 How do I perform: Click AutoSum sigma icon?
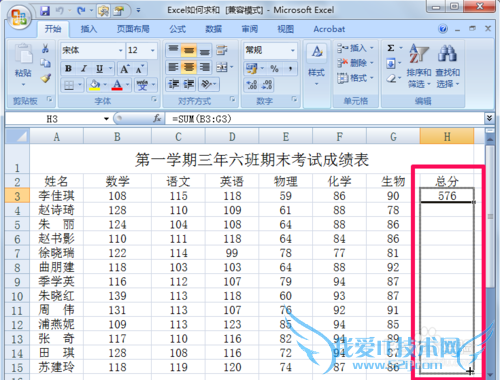391,48
